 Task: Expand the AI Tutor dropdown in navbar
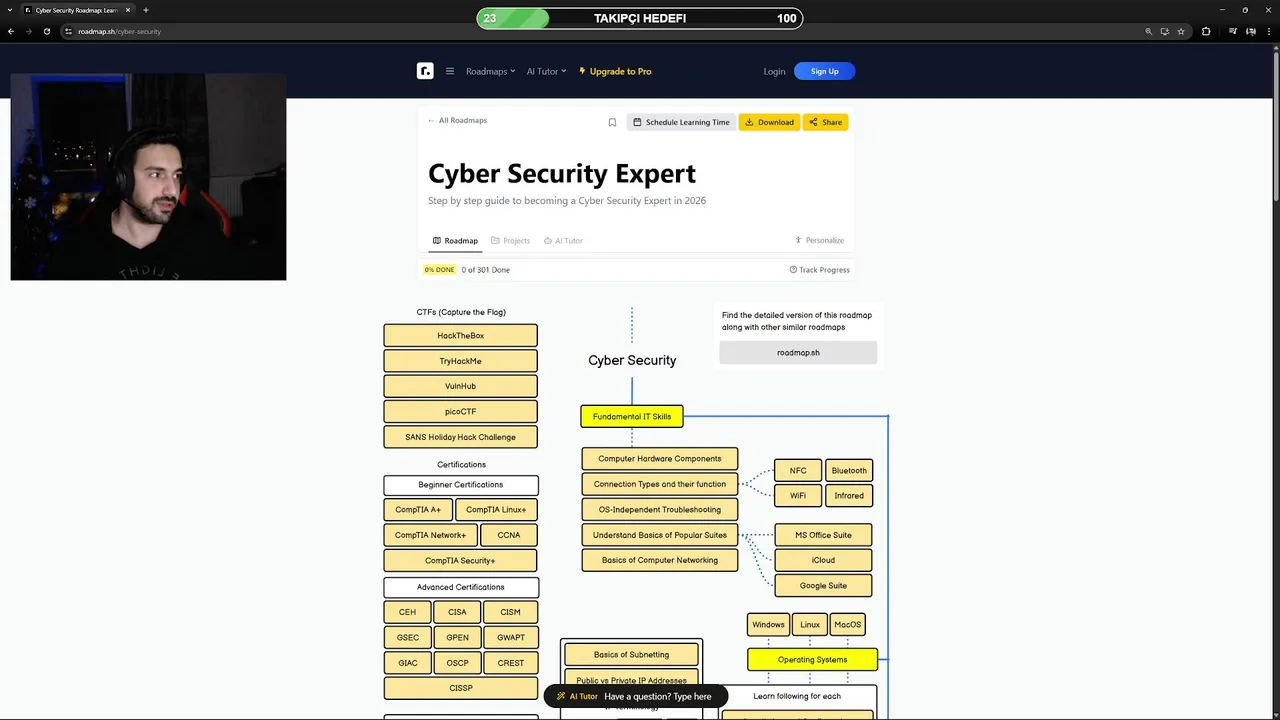(546, 71)
